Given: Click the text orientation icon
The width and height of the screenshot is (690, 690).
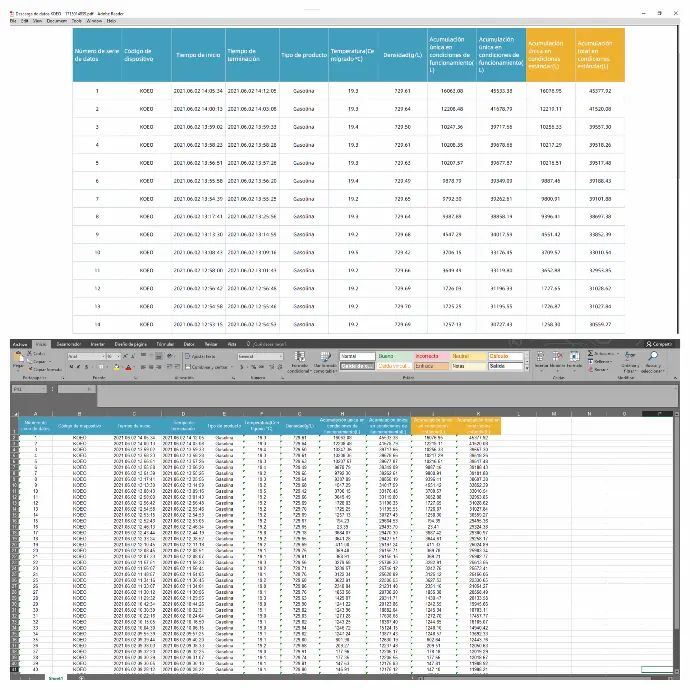Looking at the screenshot, I should [x=171, y=356].
